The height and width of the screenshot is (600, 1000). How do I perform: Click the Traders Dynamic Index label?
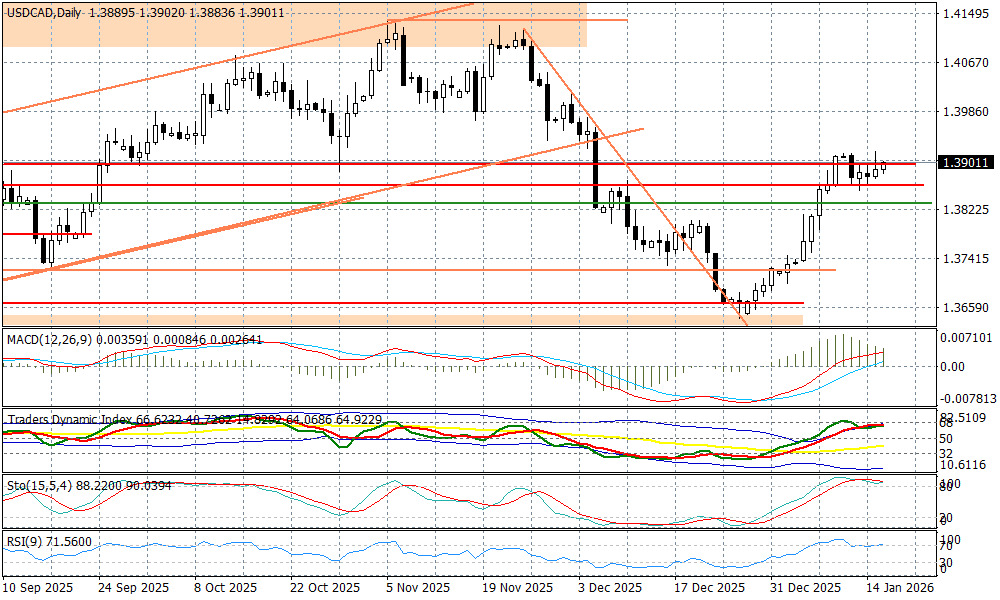[80, 419]
